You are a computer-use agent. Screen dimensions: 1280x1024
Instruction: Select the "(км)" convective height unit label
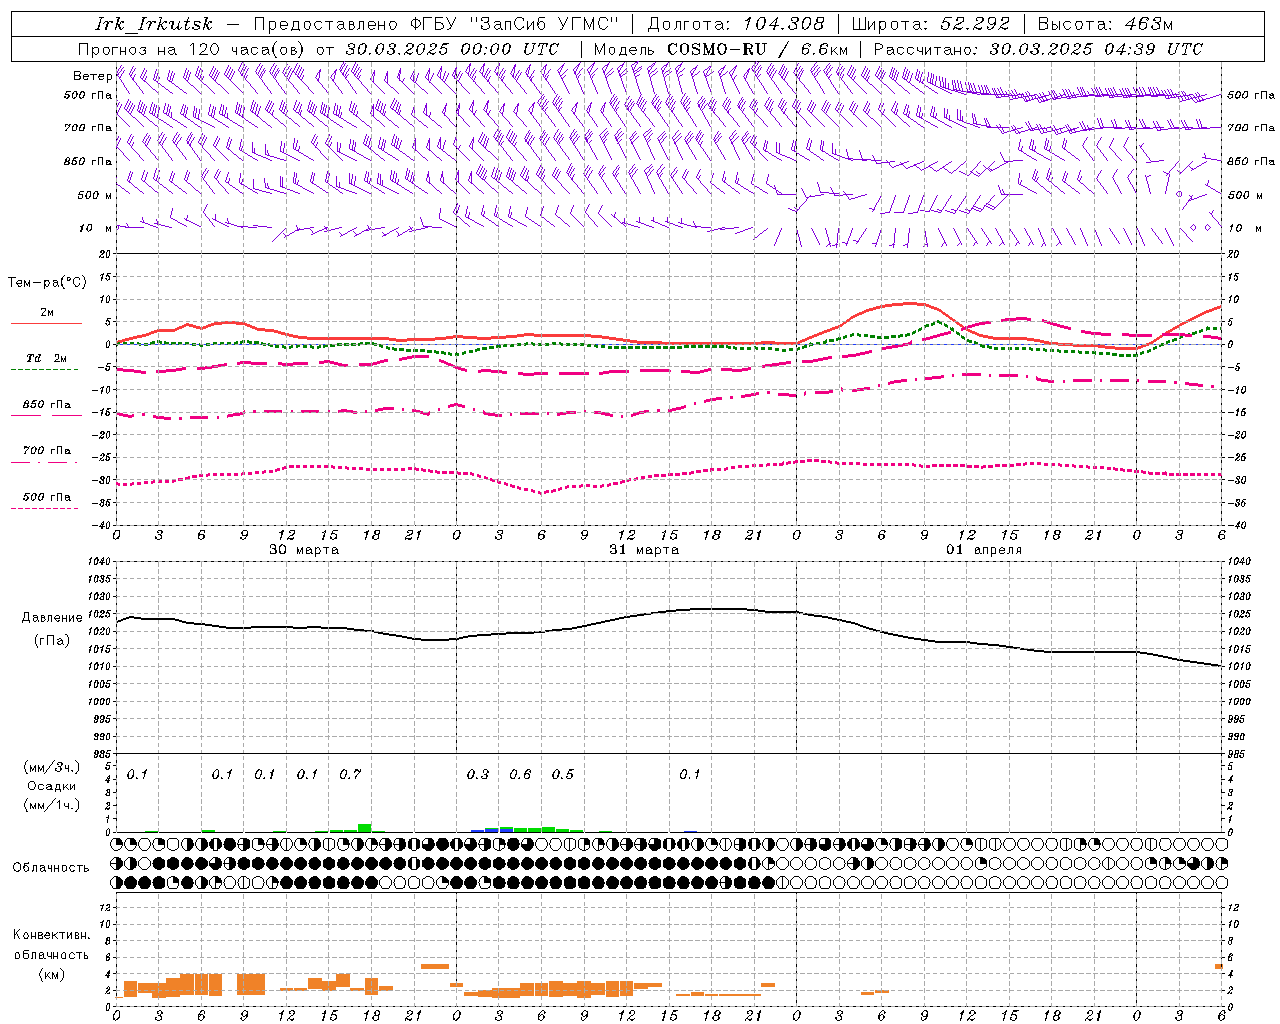pos(52,973)
